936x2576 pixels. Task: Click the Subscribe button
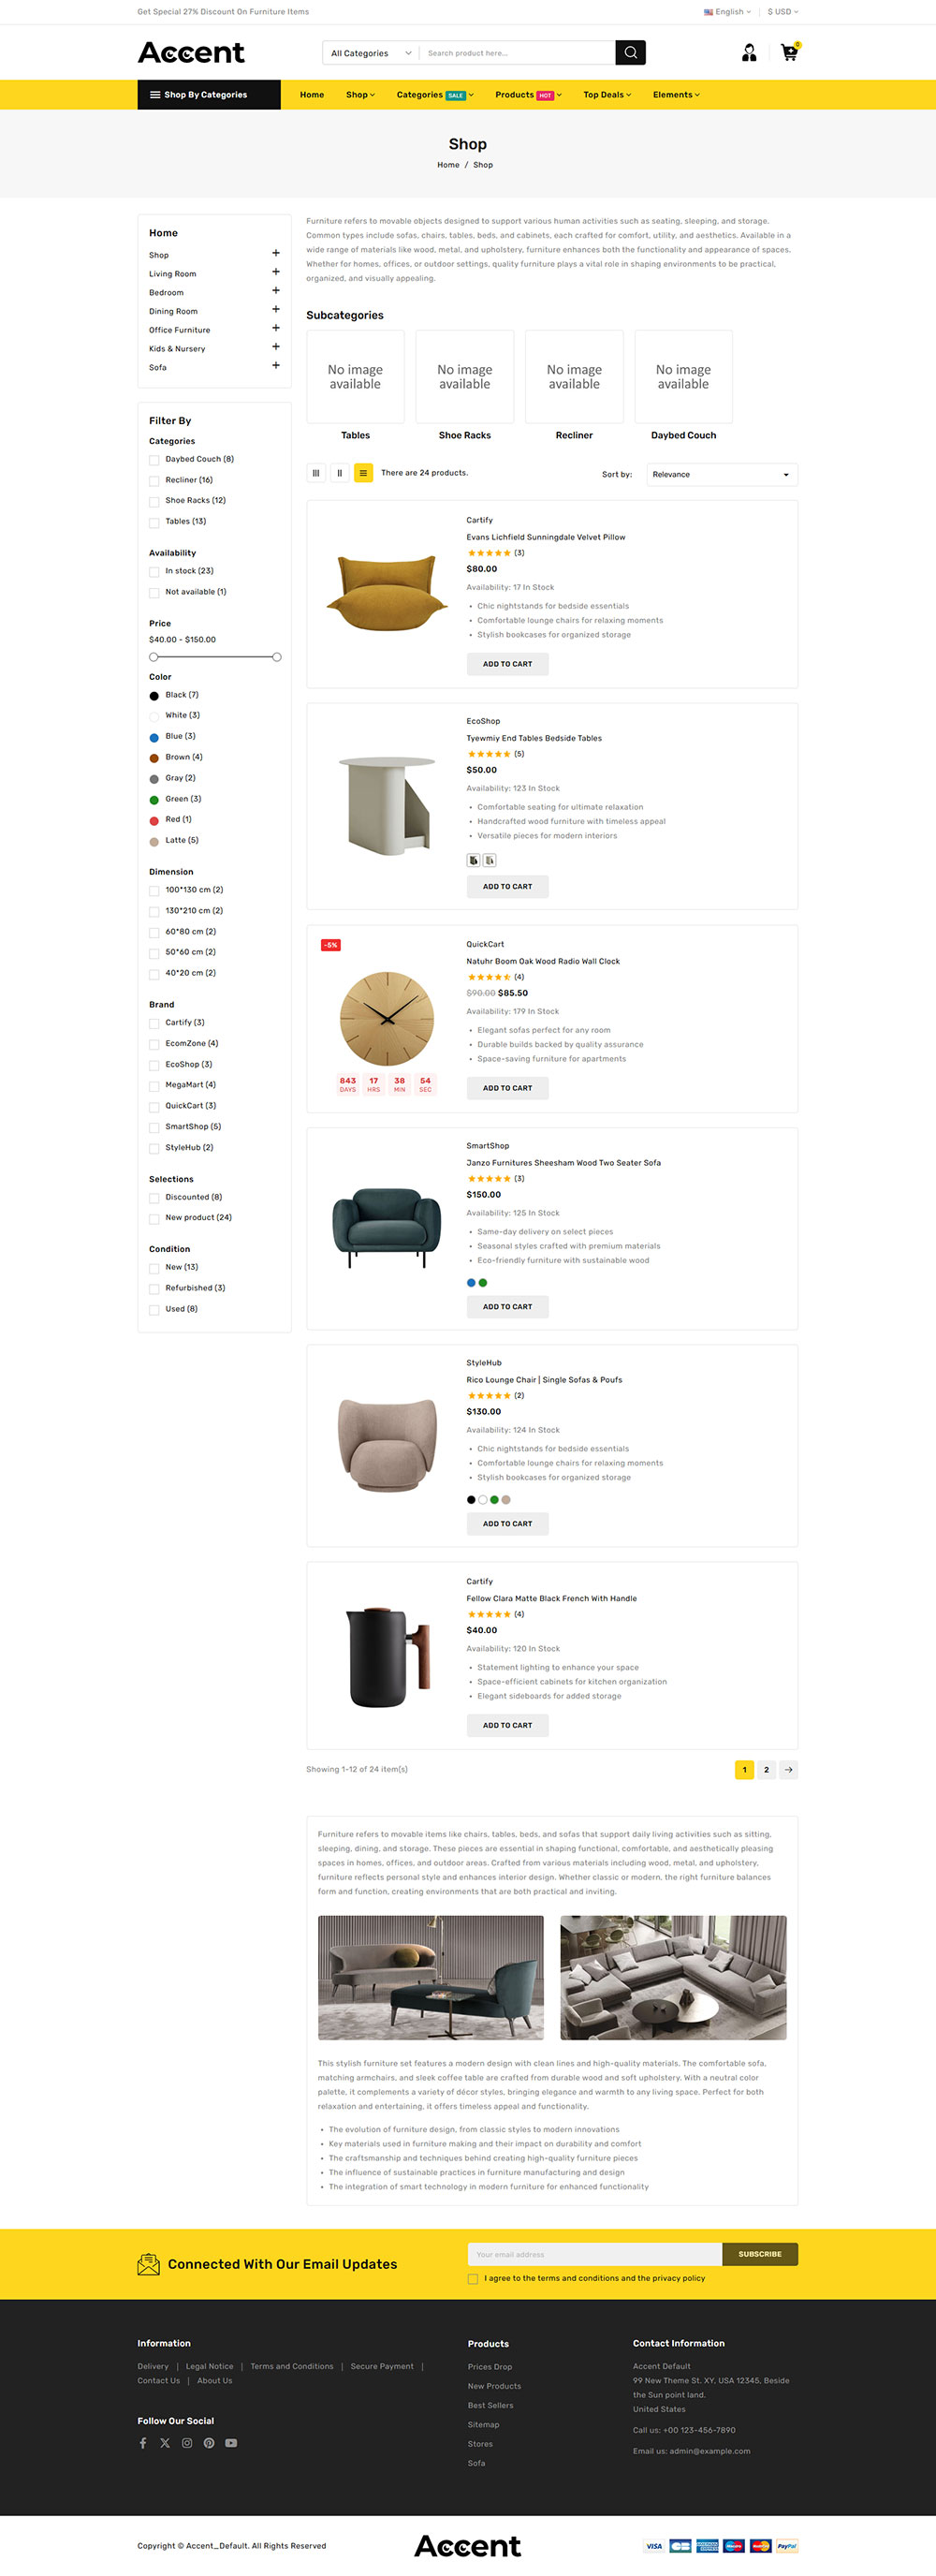pos(760,2254)
